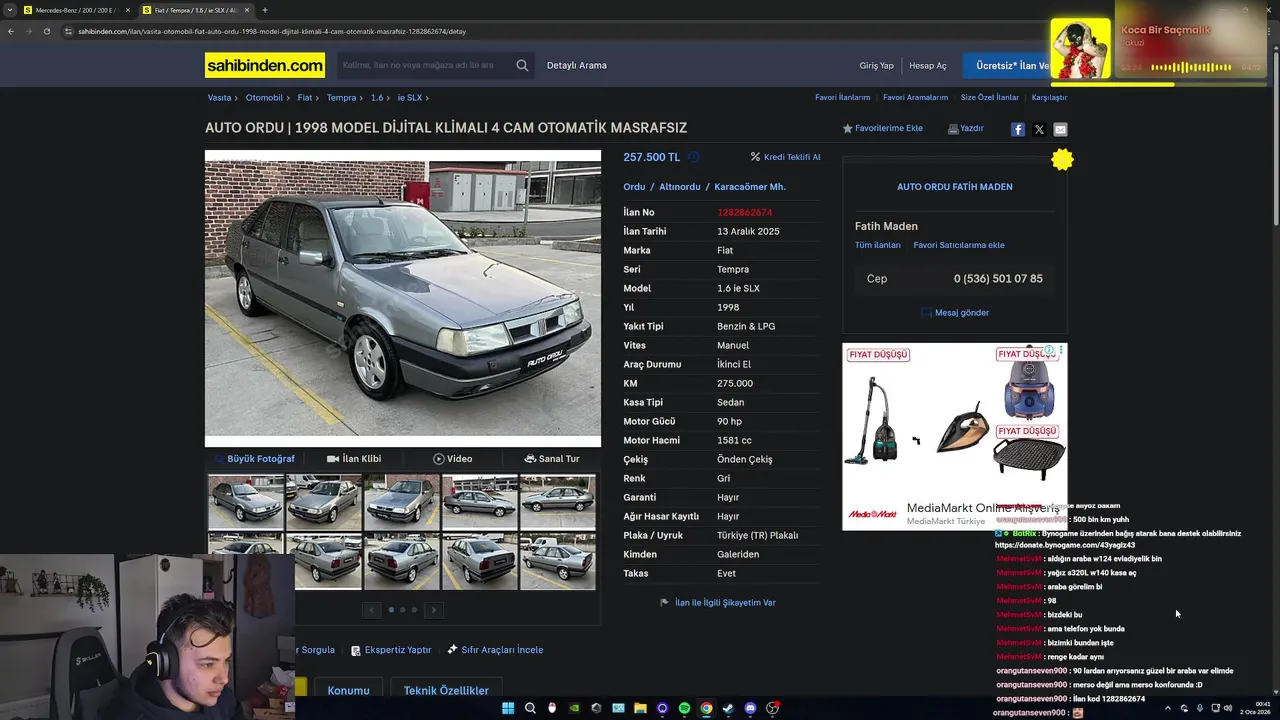Open Sıfır Araçları İncele link

(x=495, y=650)
